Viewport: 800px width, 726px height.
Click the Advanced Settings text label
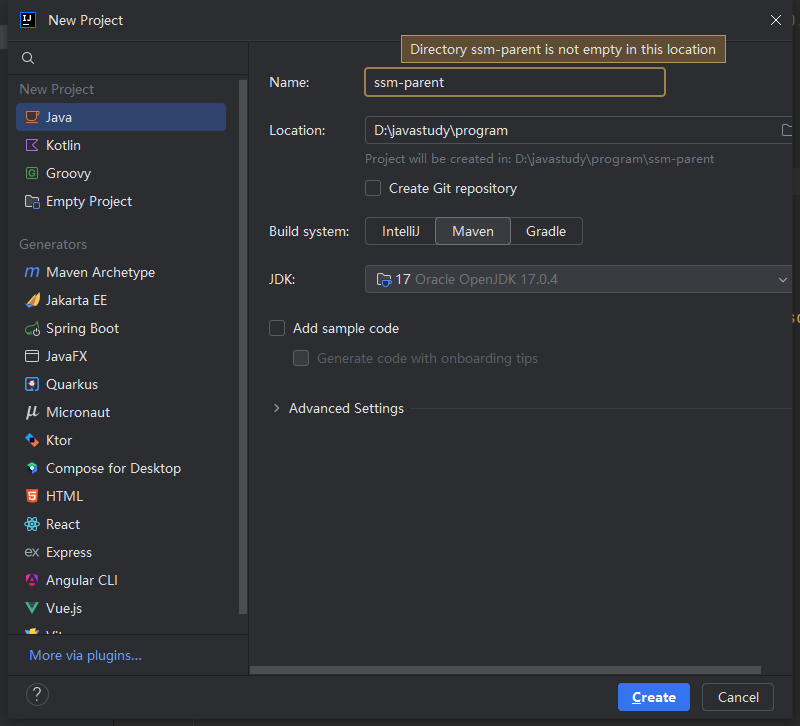(346, 408)
